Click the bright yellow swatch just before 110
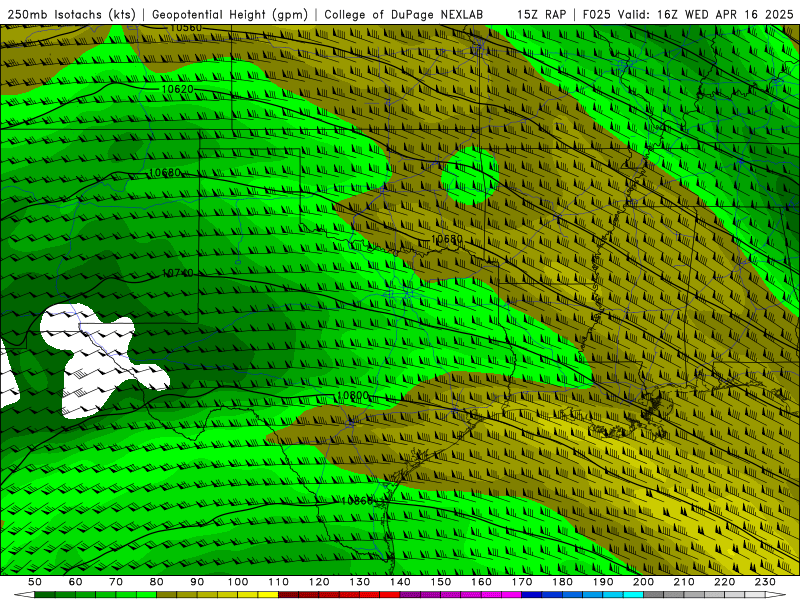The width and height of the screenshot is (800, 600). tap(268, 595)
